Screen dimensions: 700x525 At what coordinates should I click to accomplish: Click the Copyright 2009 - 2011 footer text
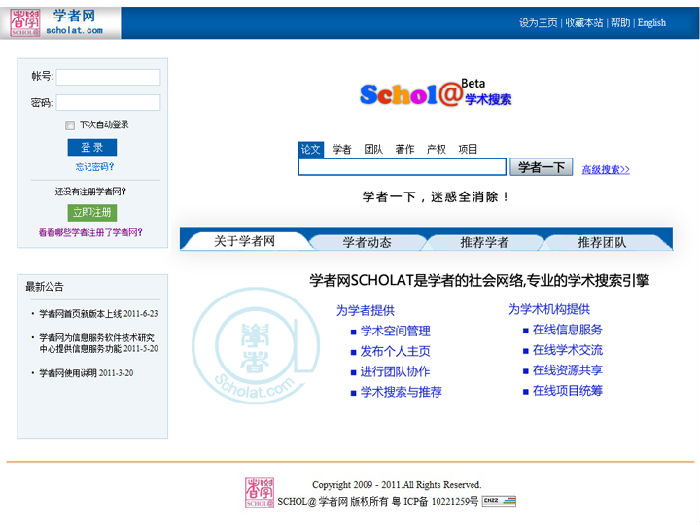pyautogui.click(x=396, y=484)
